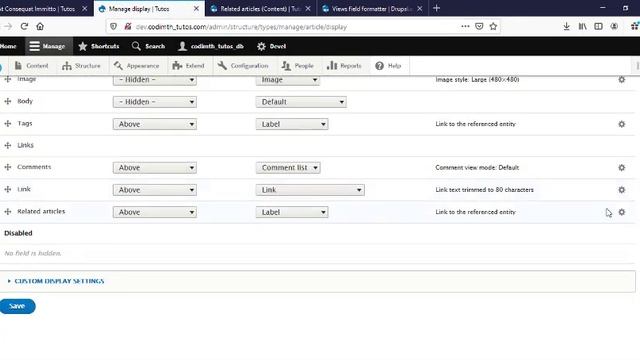Screen dimensions: 640x360
Task: Open the Pocket save icon in address bar
Action: [x=479, y=27]
